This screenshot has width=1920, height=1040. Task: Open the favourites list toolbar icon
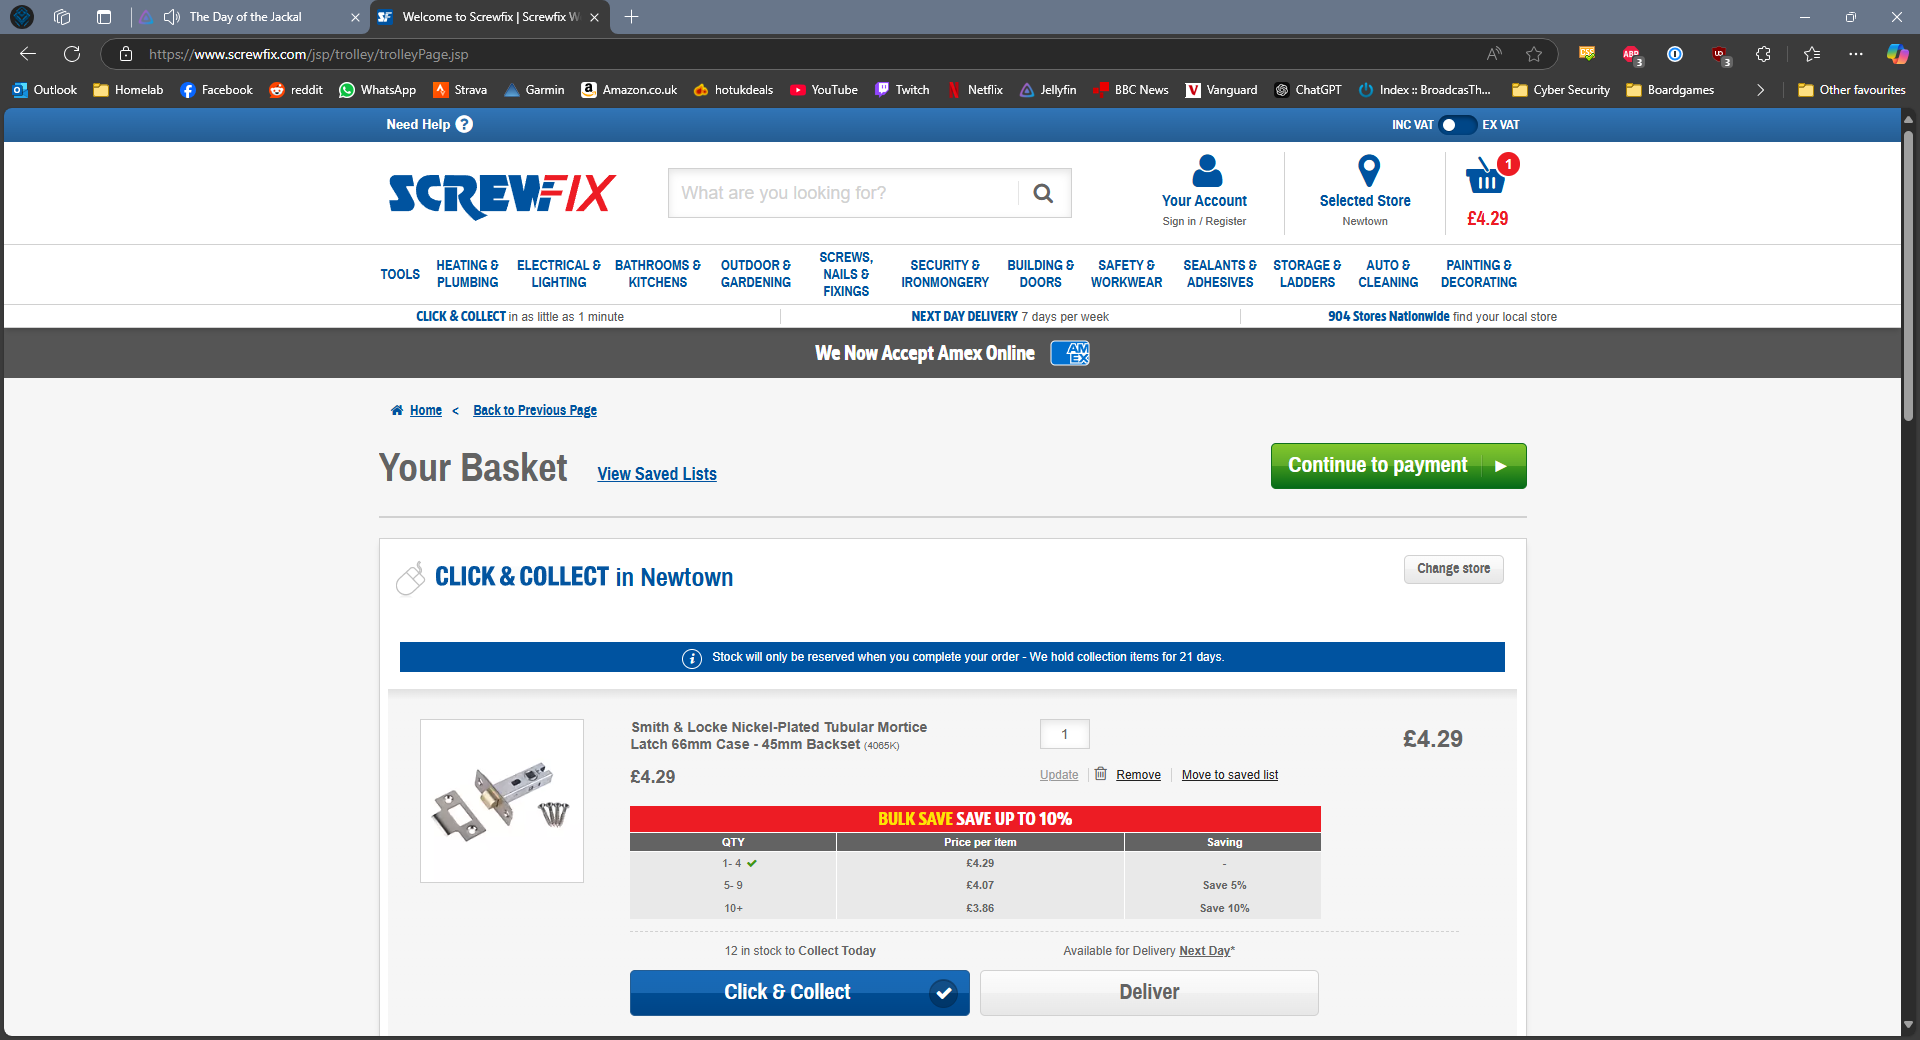tap(1812, 54)
